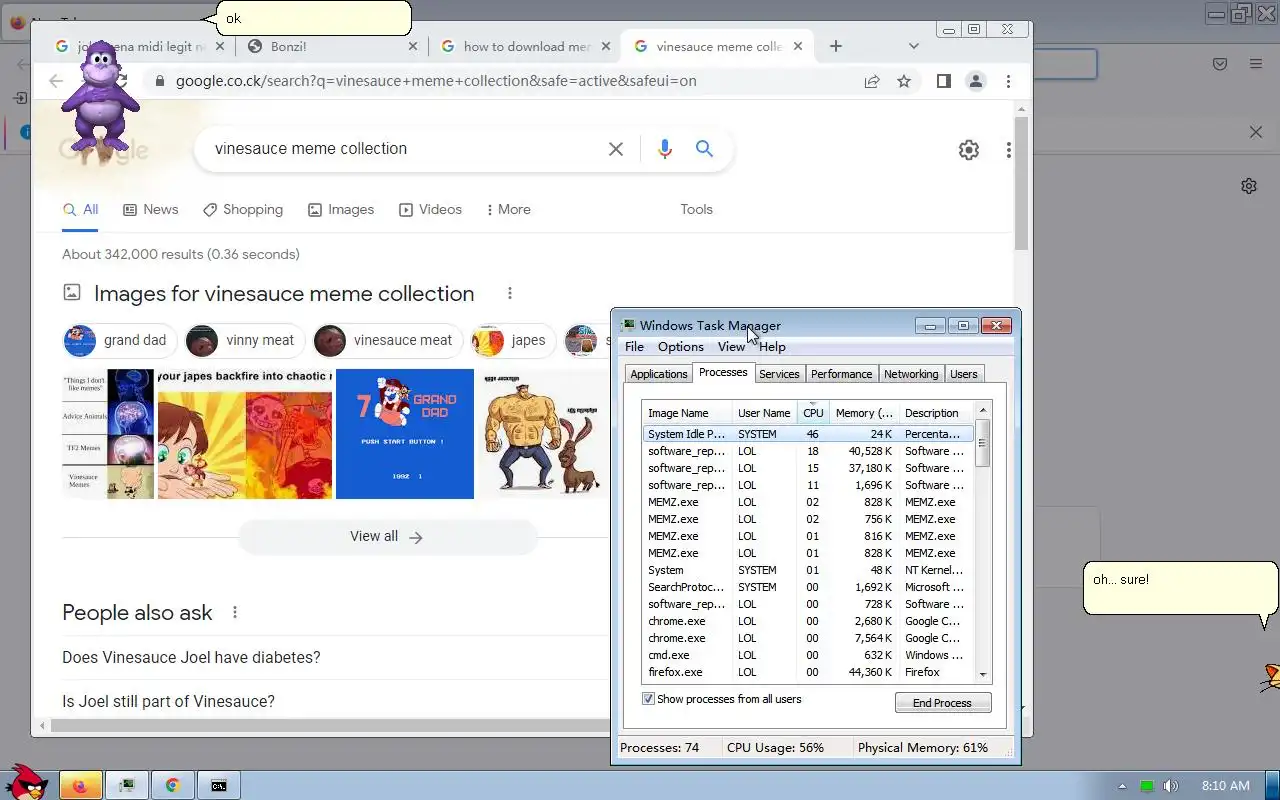Open Chrome profile avatar
Viewport: 1280px width, 800px height.
[976, 81]
